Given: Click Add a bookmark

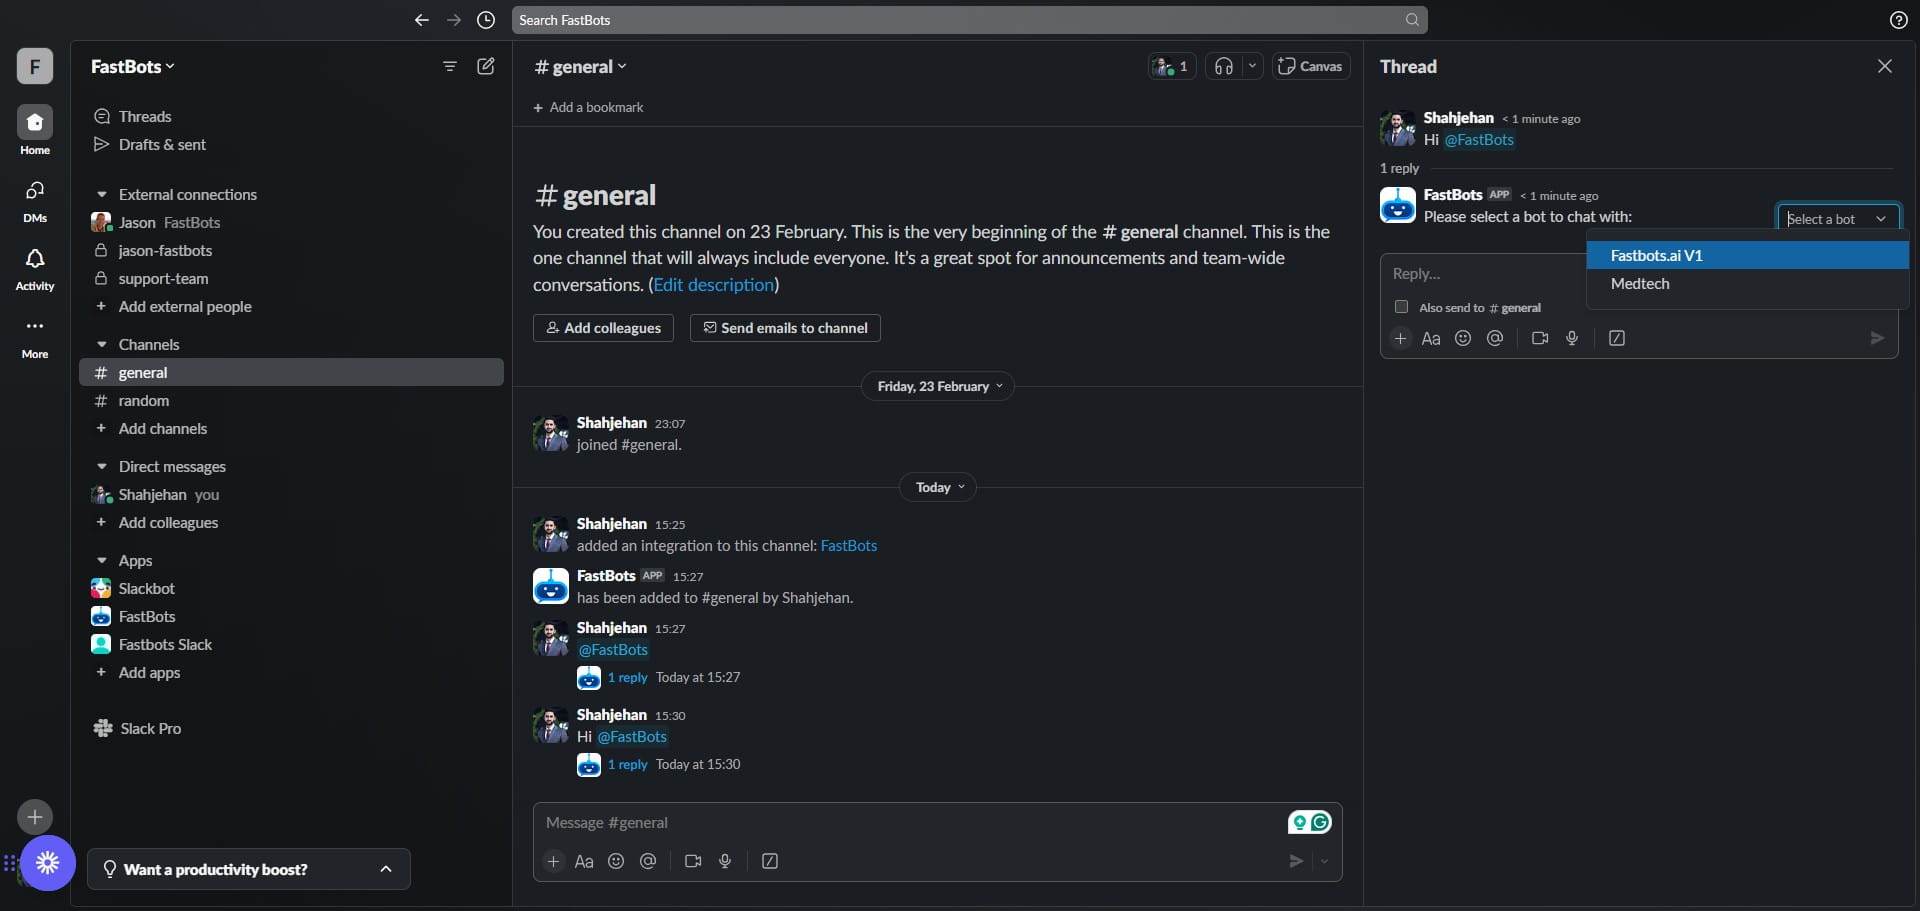Looking at the screenshot, I should click(588, 107).
